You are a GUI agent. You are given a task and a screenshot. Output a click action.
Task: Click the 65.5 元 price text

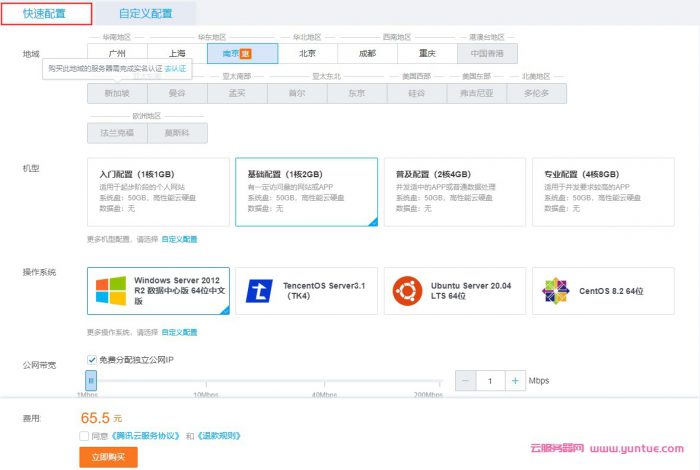click(x=101, y=418)
